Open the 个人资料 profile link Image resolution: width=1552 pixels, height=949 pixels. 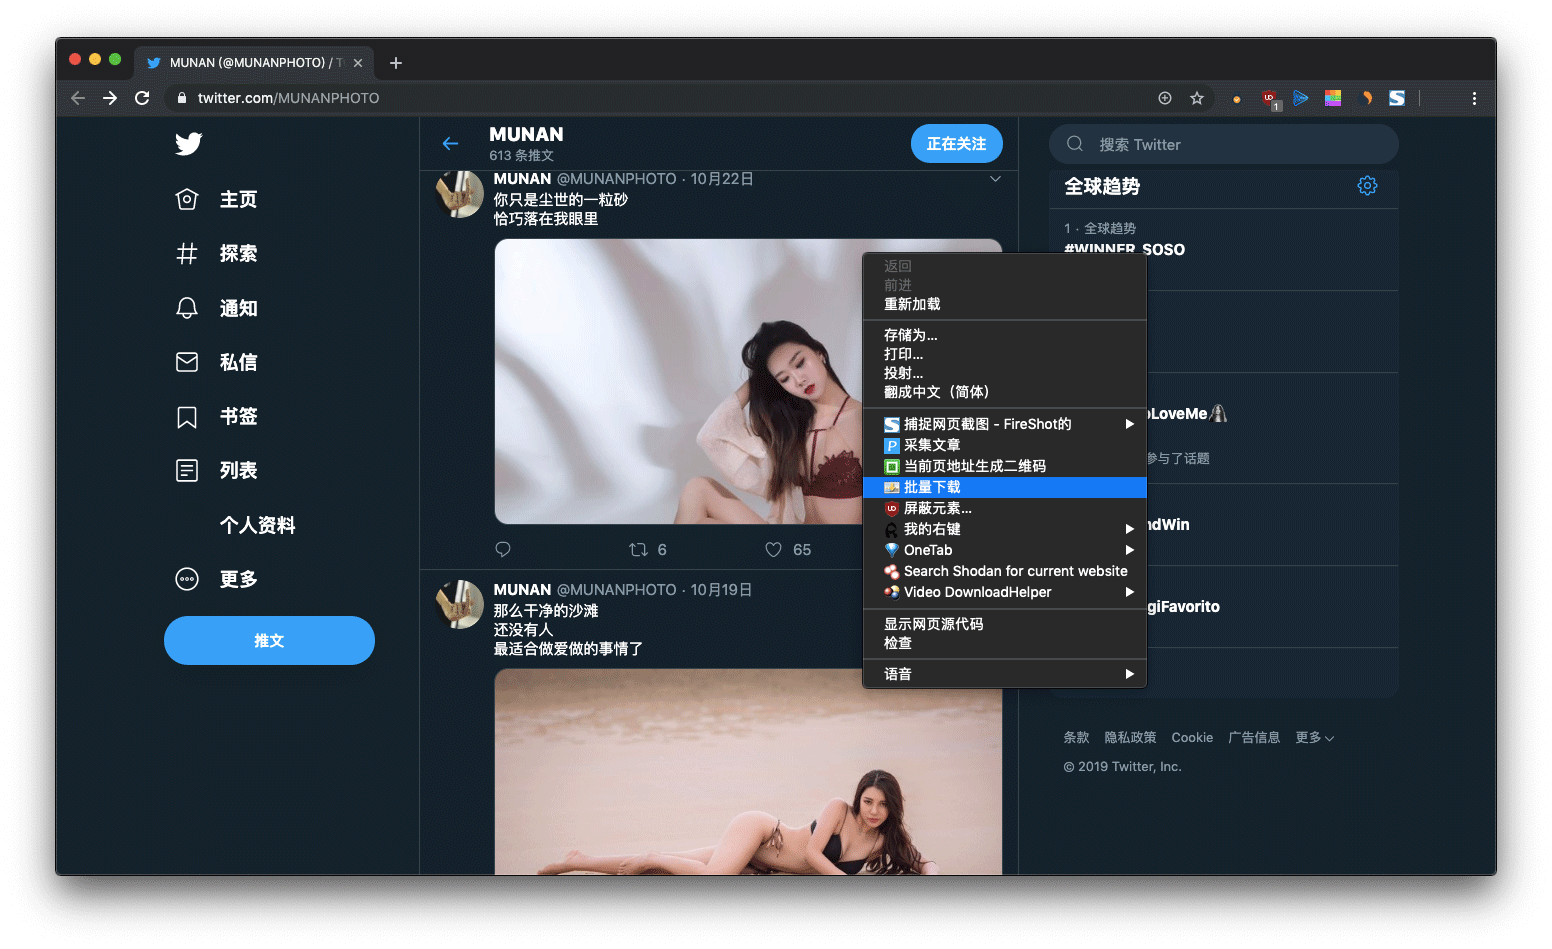click(x=257, y=525)
